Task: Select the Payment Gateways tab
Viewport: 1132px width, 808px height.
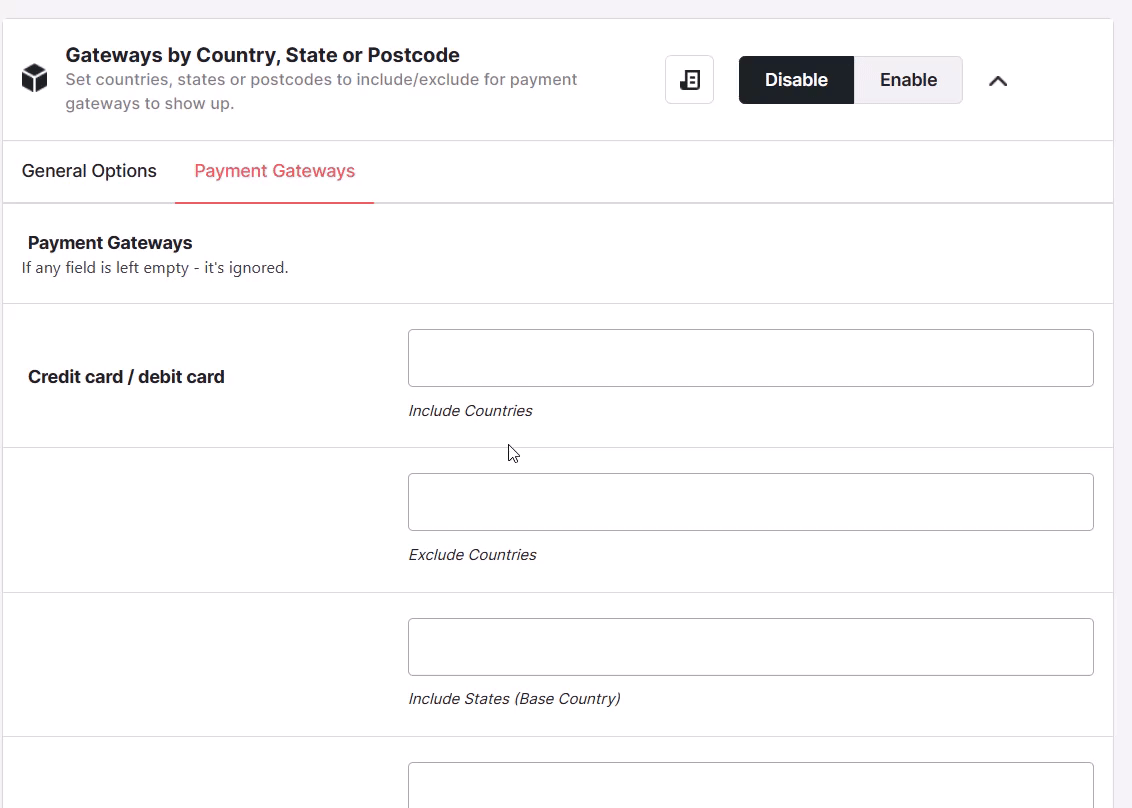Action: [x=274, y=171]
